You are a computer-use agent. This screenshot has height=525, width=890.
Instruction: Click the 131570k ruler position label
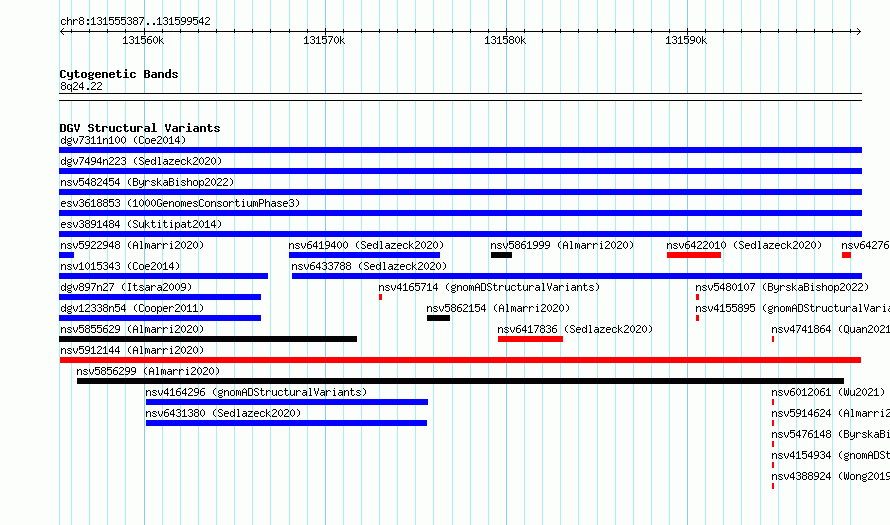324,40
